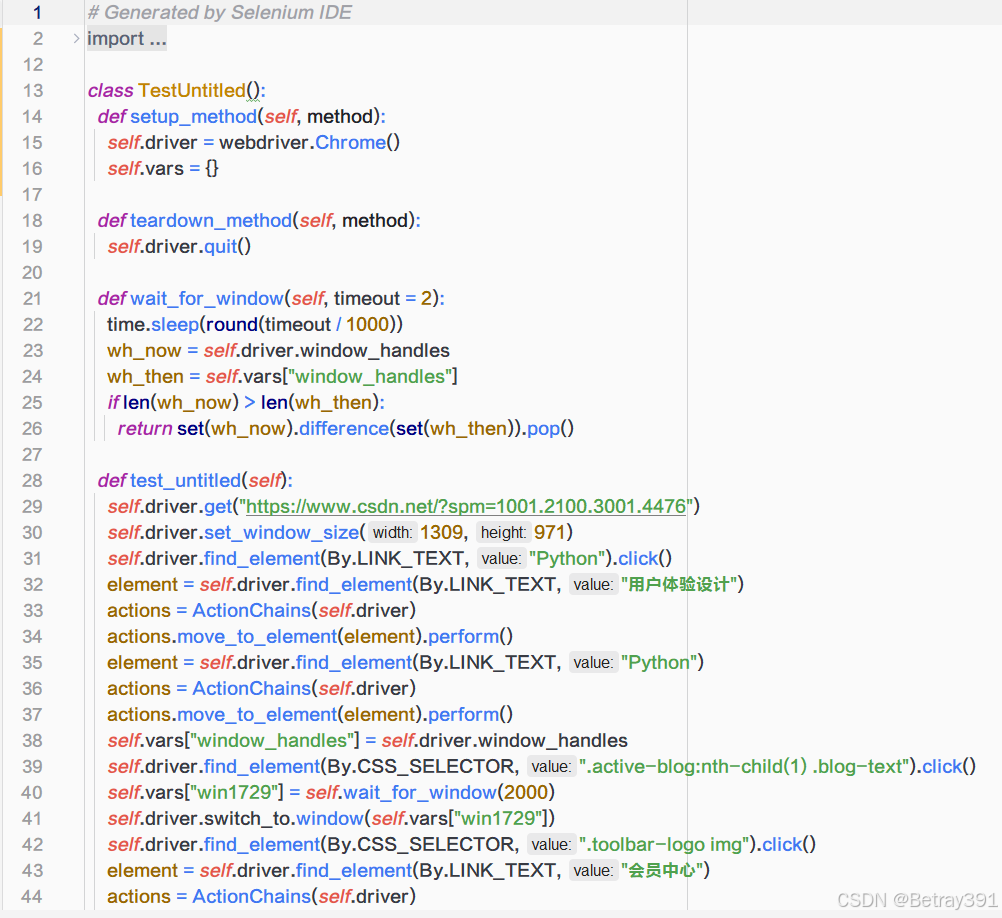Click "self.vars = {}" on line 16

pyautogui.click(x=163, y=169)
